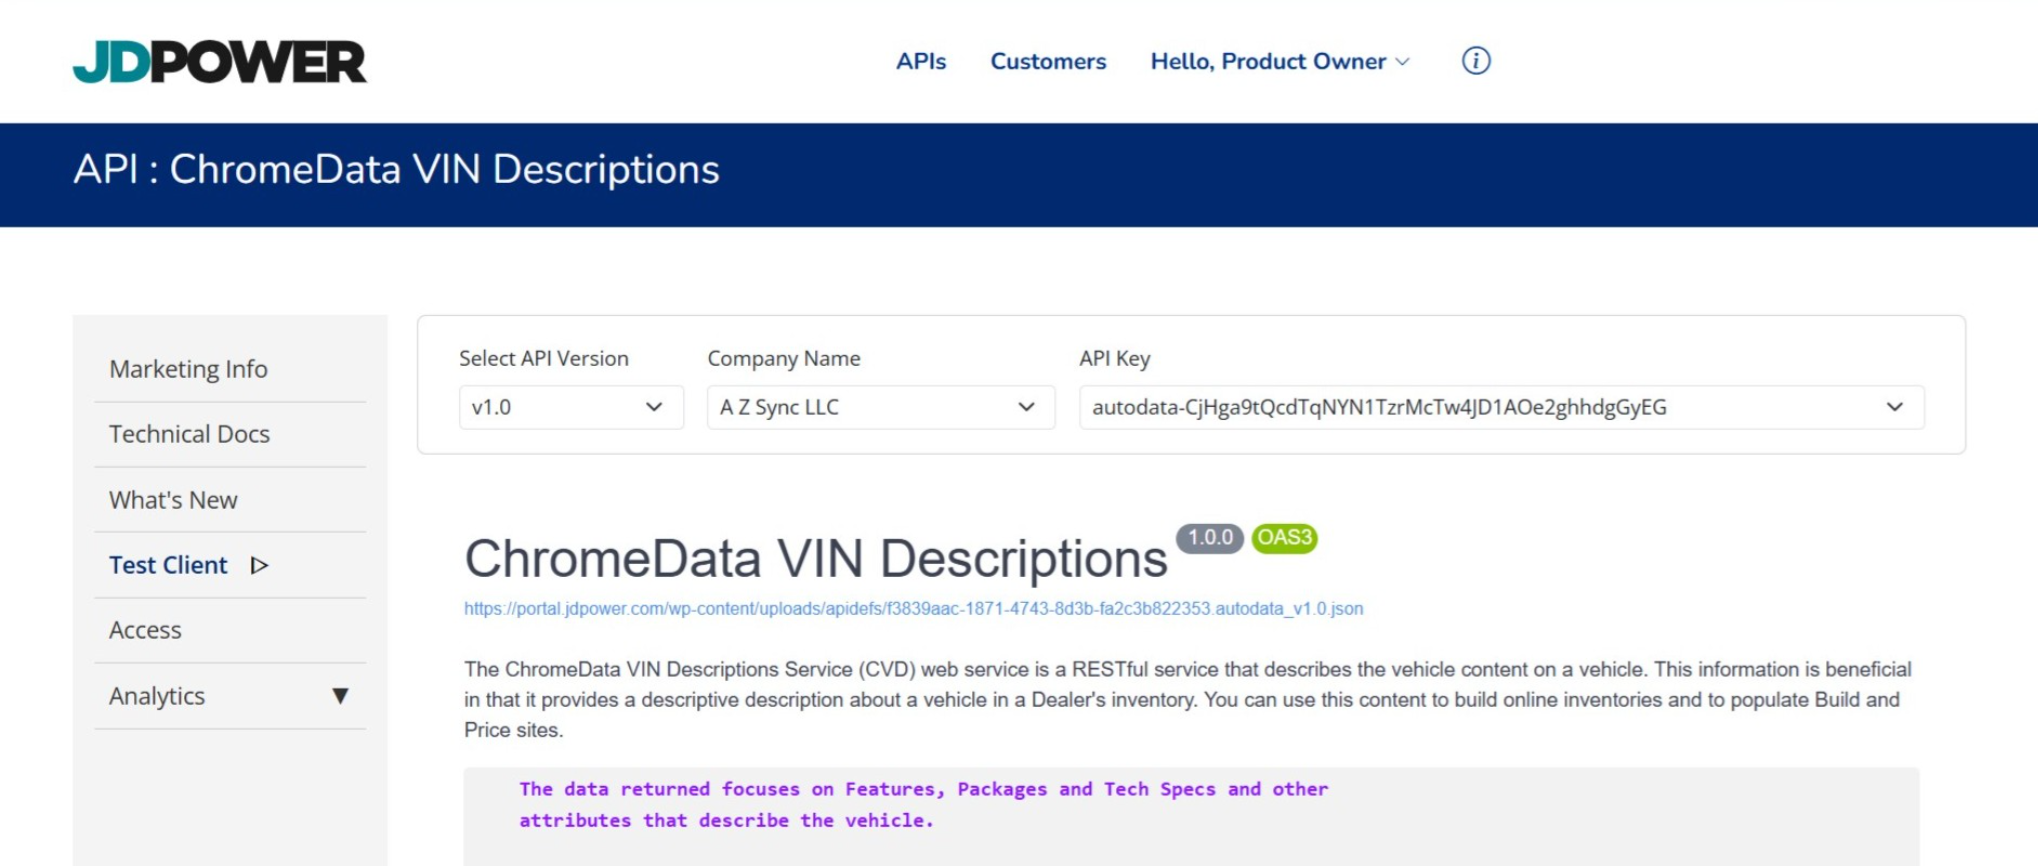Open the Access sidebar item
The width and height of the screenshot is (2038, 866).
[x=146, y=631]
